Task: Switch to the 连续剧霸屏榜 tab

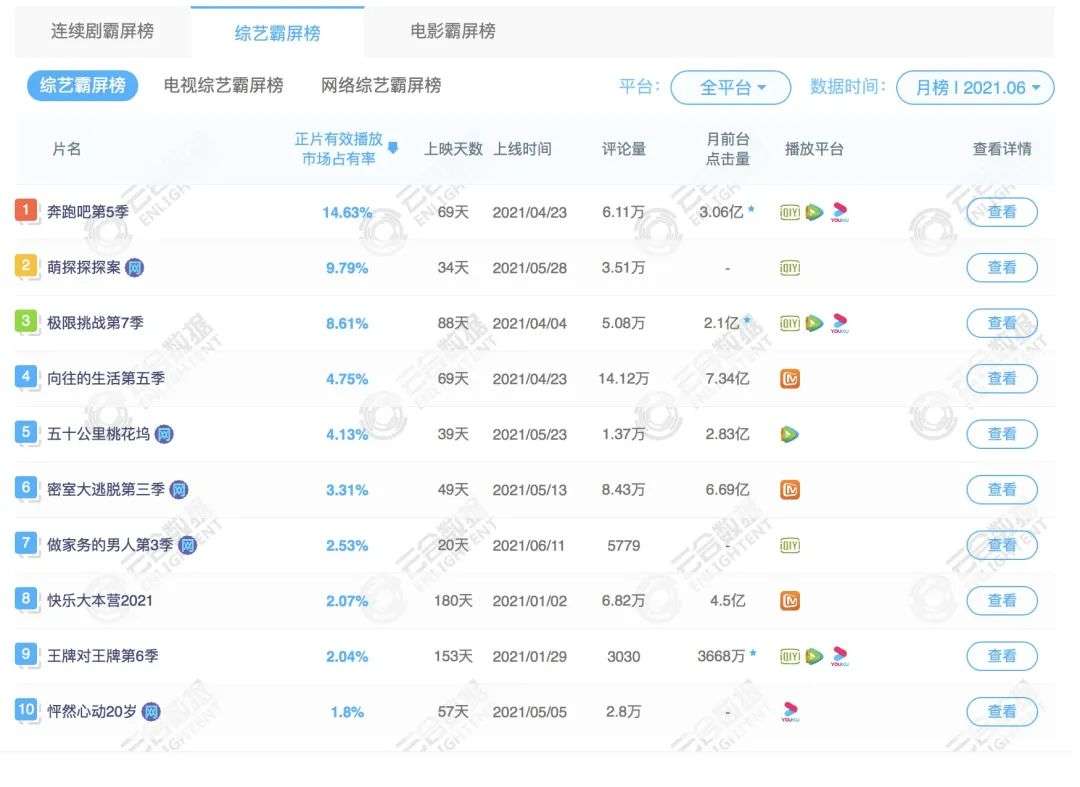Action: point(103,32)
